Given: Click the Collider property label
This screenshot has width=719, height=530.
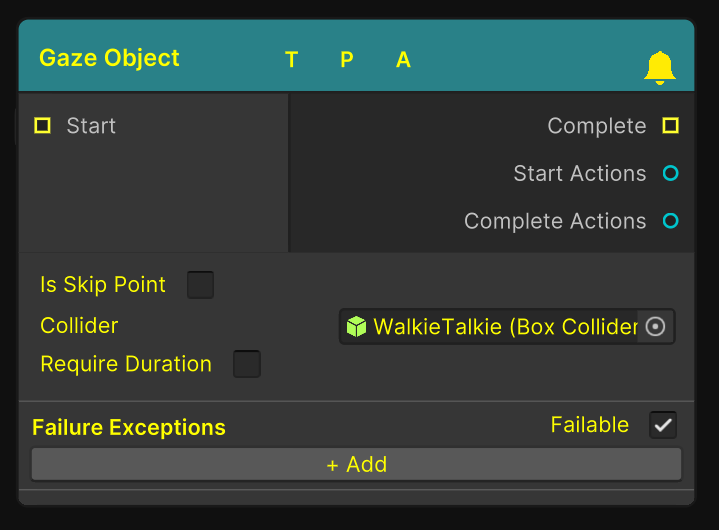Looking at the screenshot, I should 79,326.
